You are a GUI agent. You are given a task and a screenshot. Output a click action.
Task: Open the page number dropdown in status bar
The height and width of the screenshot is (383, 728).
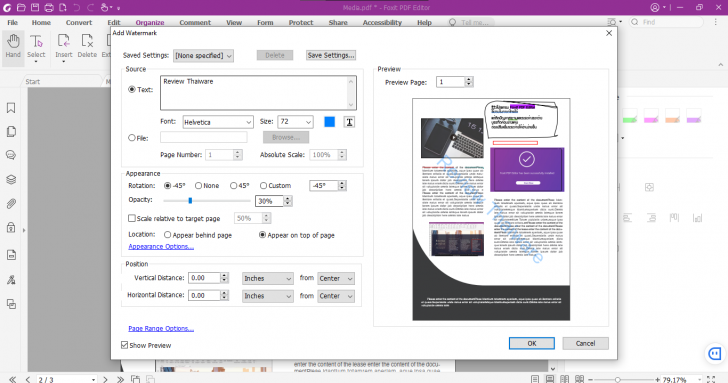(93, 379)
